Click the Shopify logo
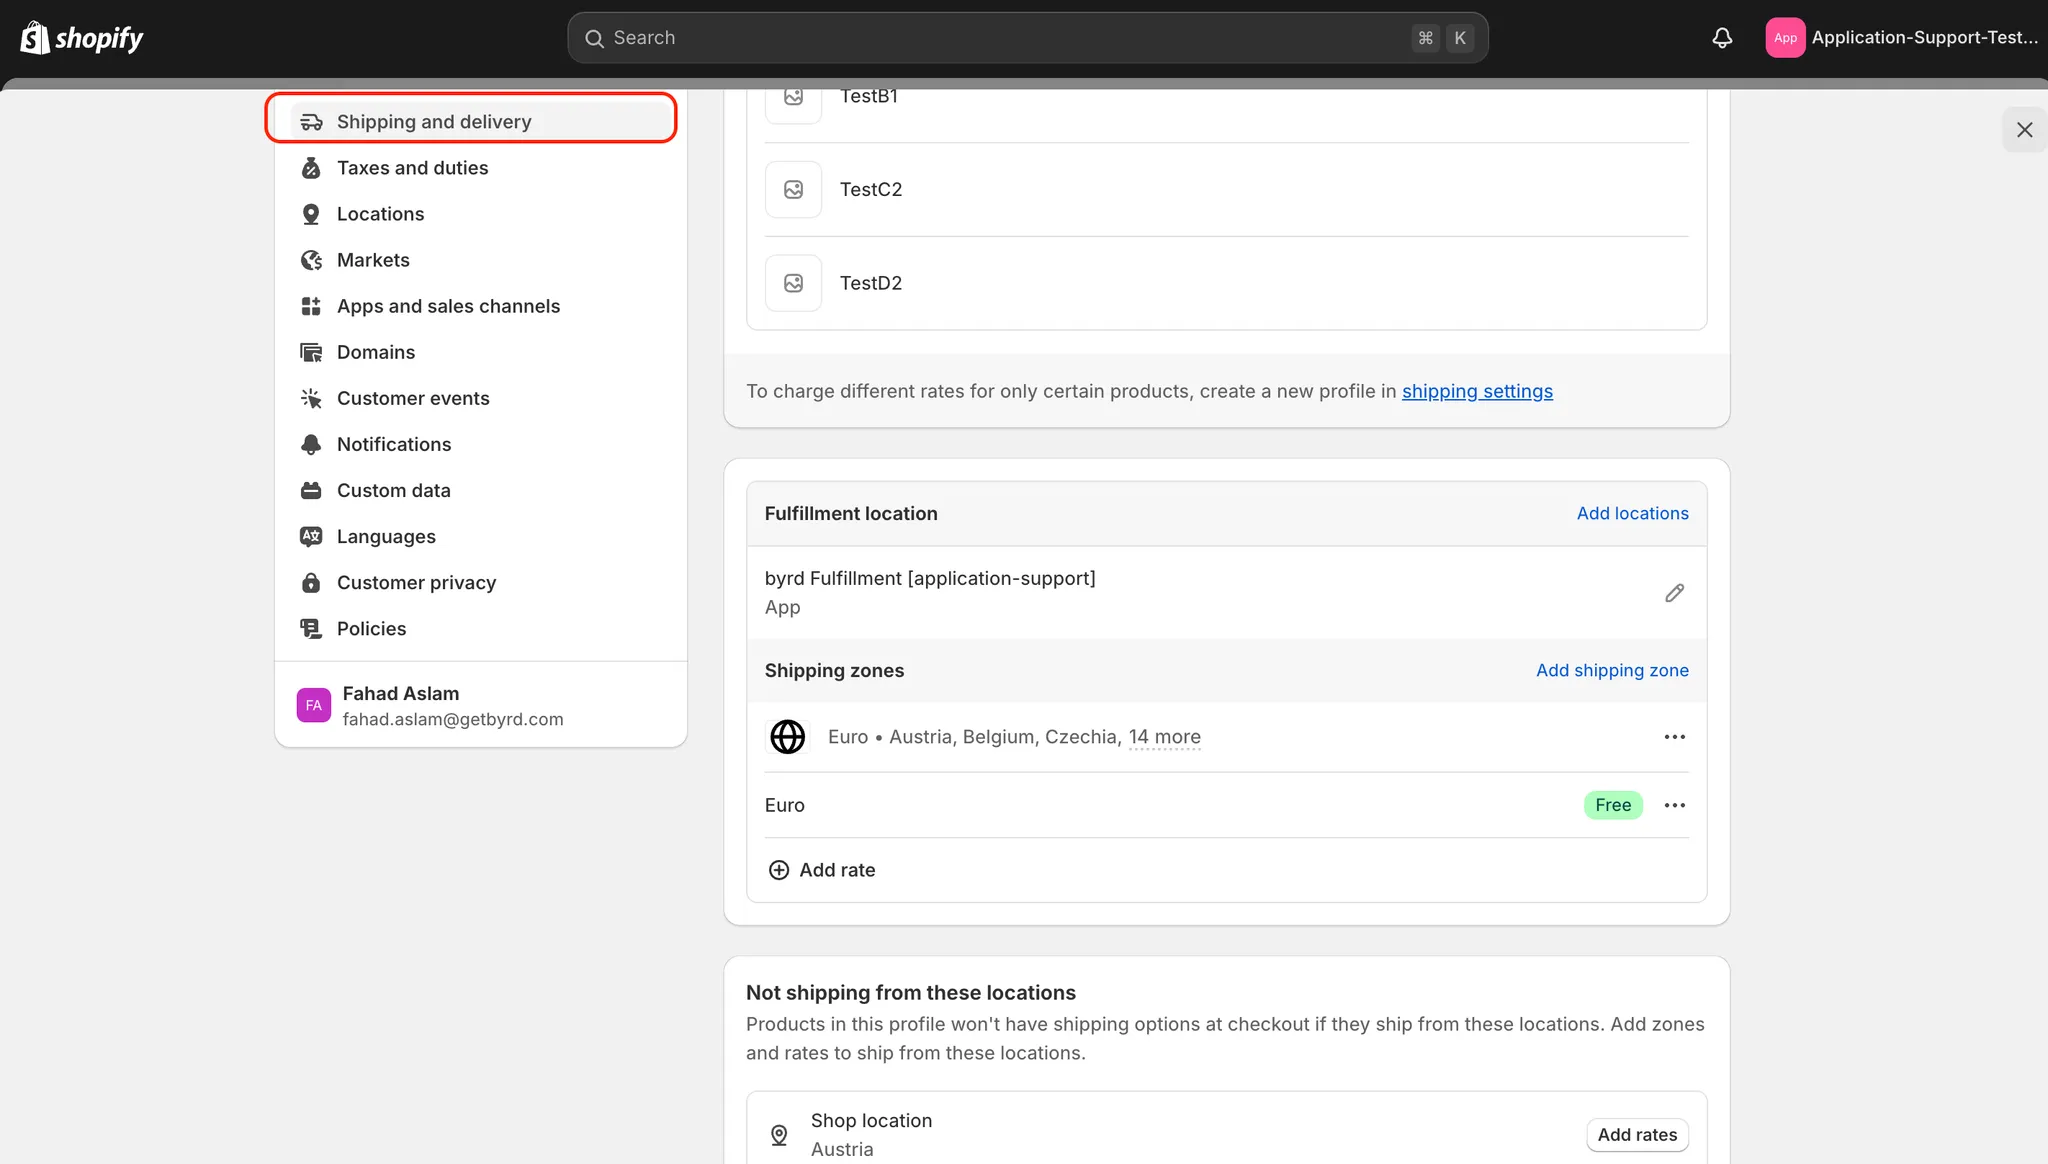 (82, 38)
